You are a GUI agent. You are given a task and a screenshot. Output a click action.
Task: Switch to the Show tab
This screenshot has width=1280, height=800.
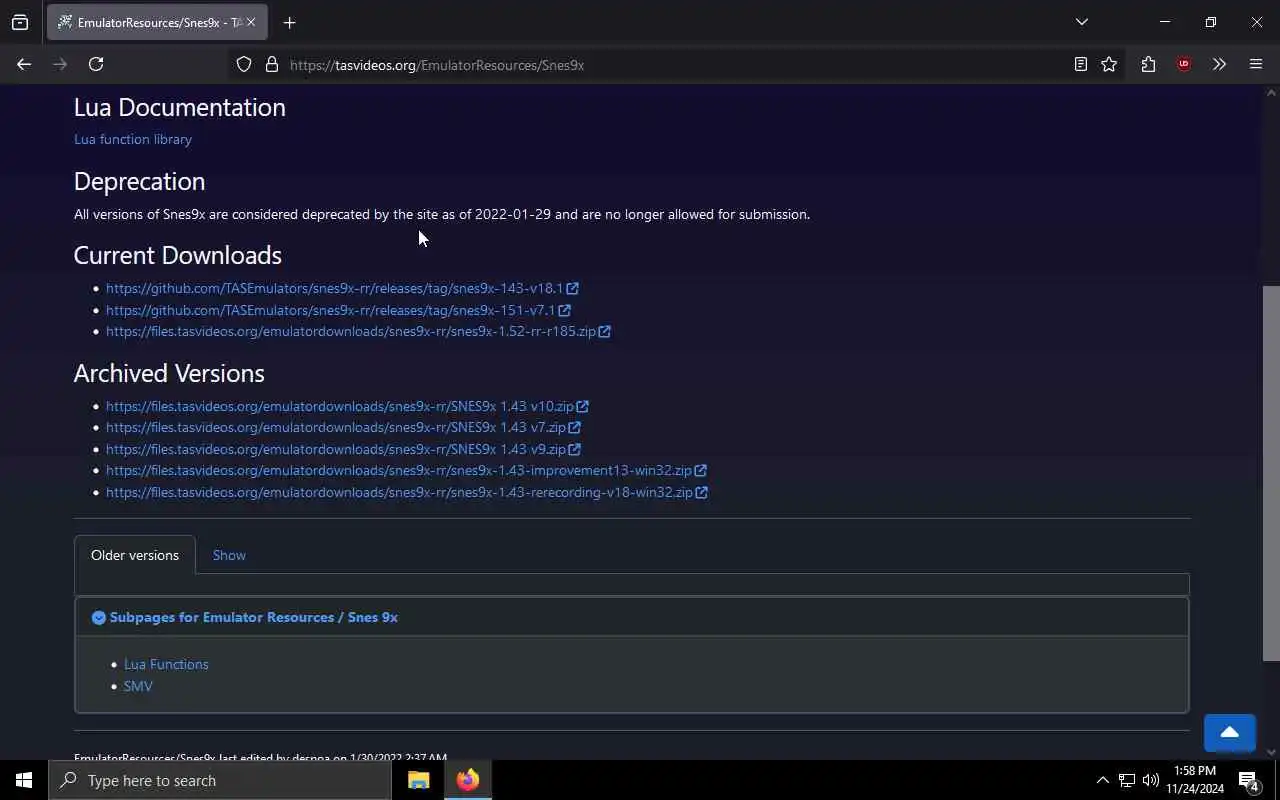[229, 555]
